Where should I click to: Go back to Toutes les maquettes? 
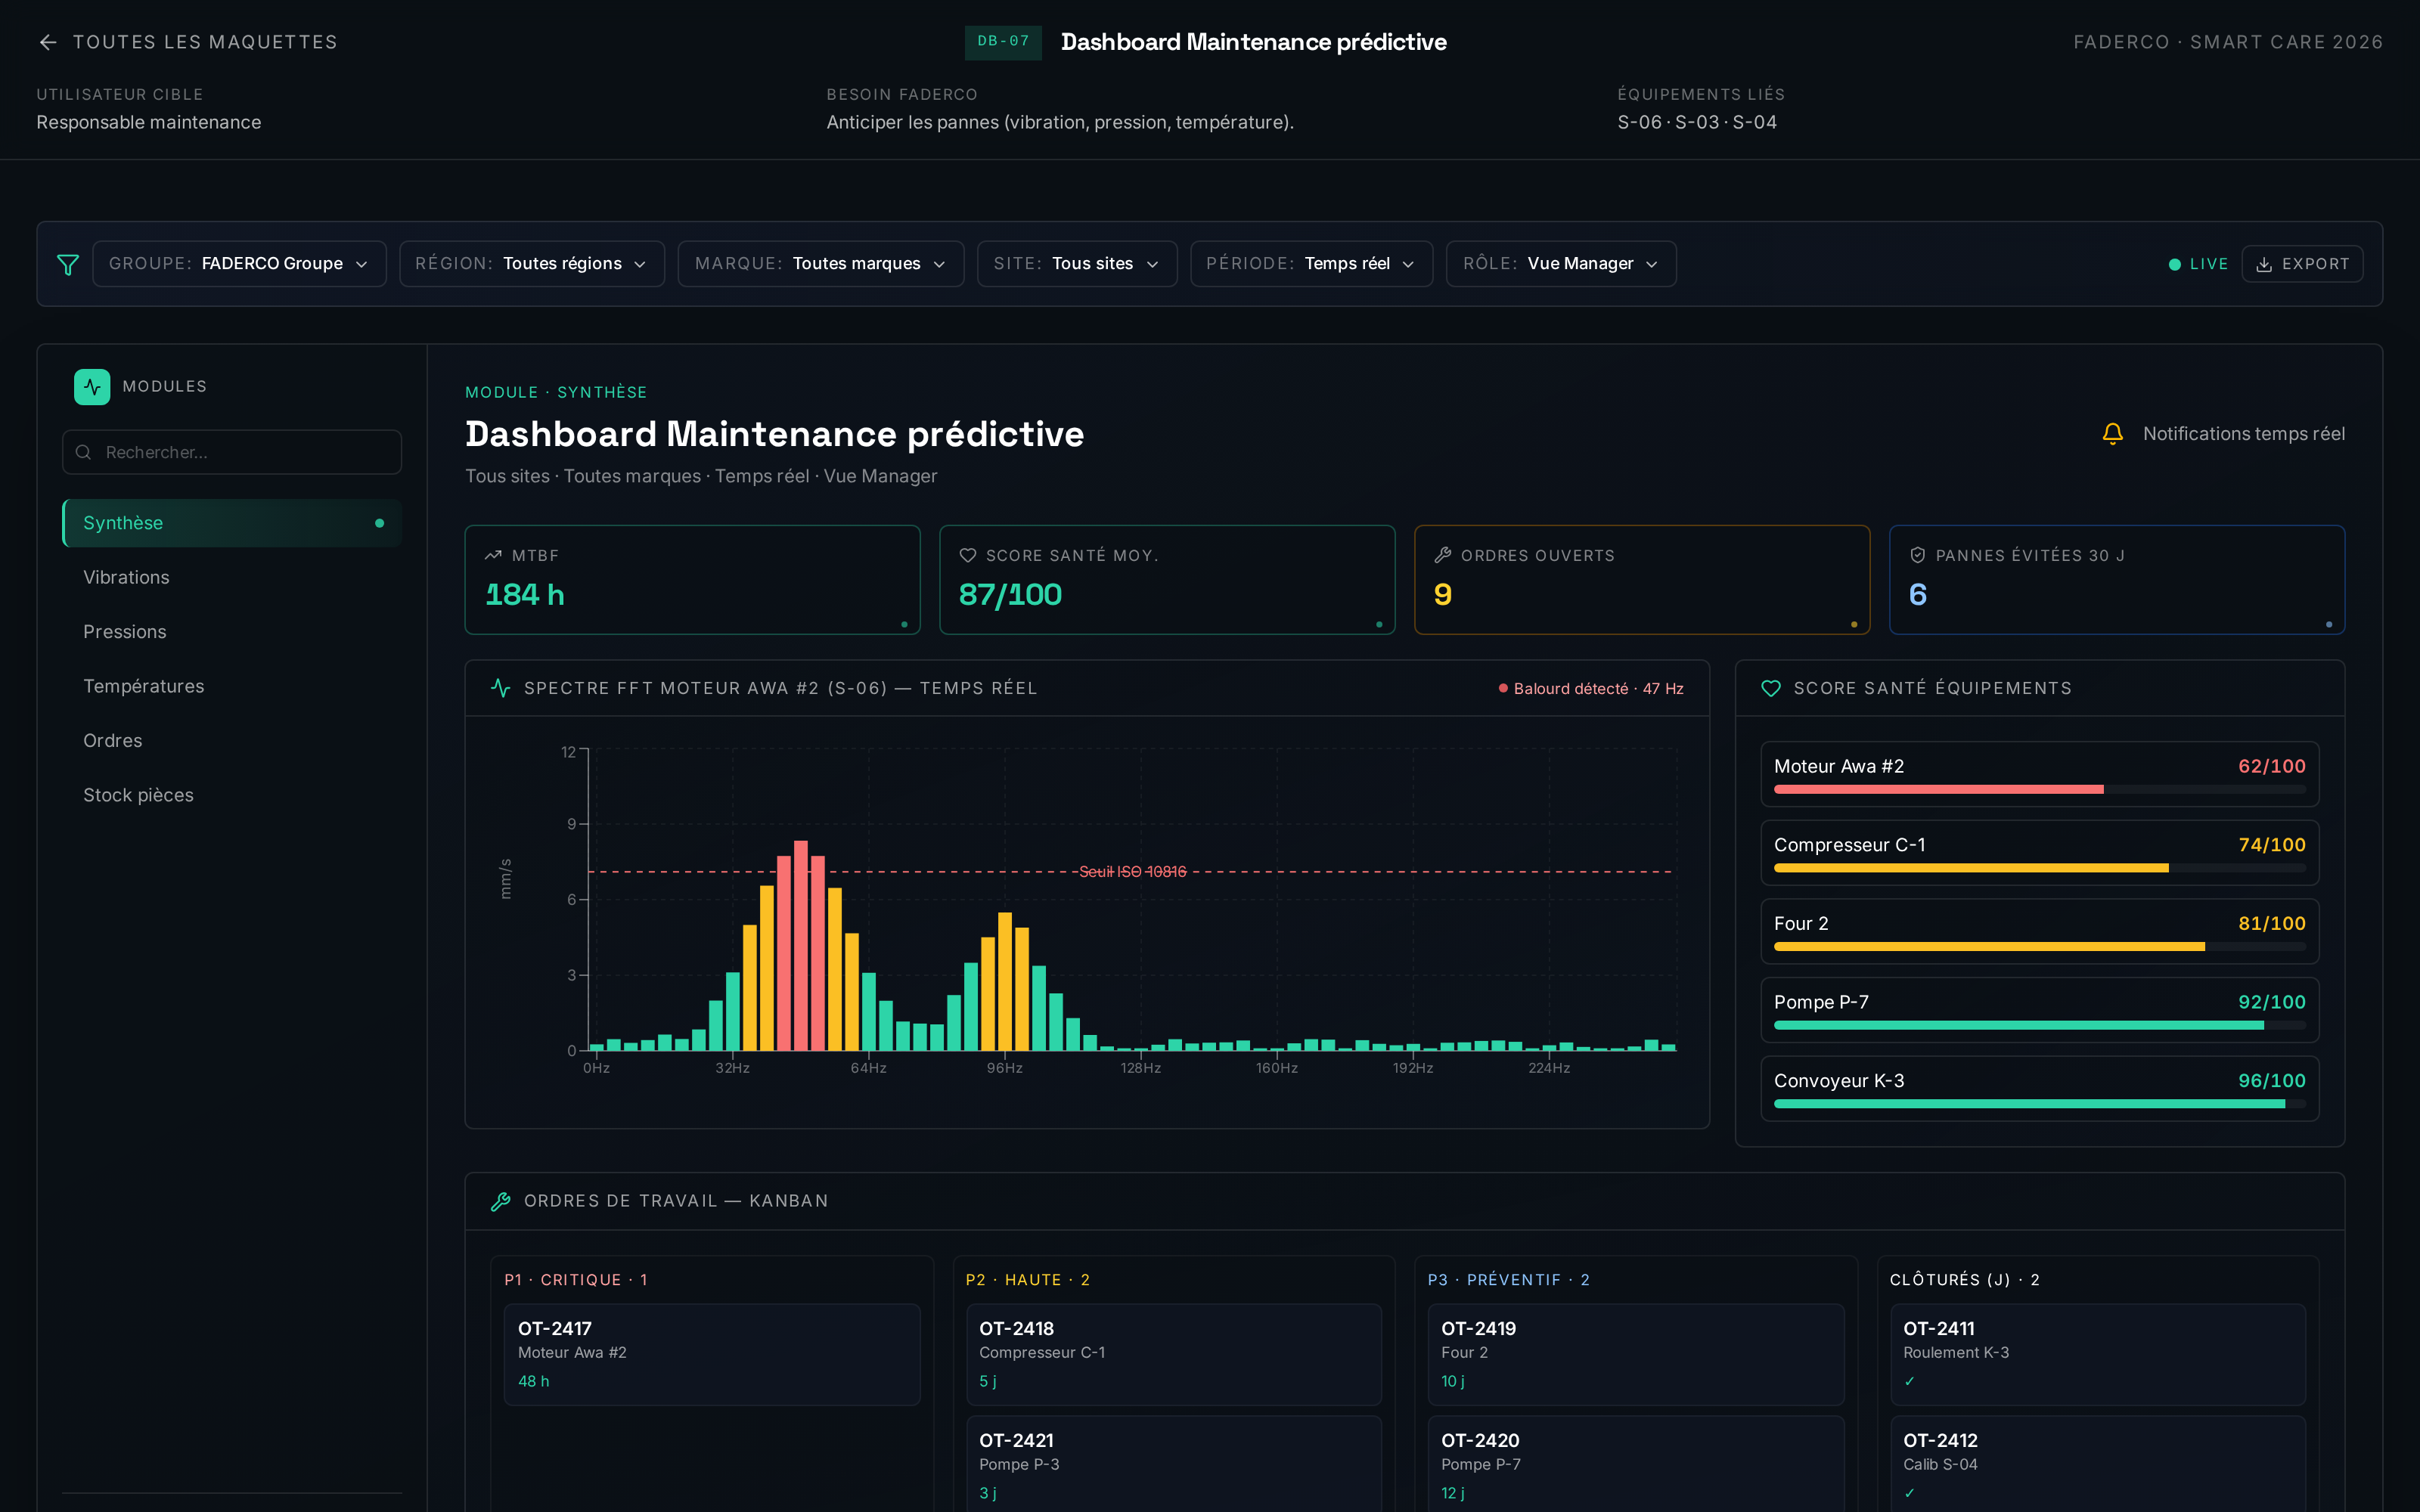[188, 42]
